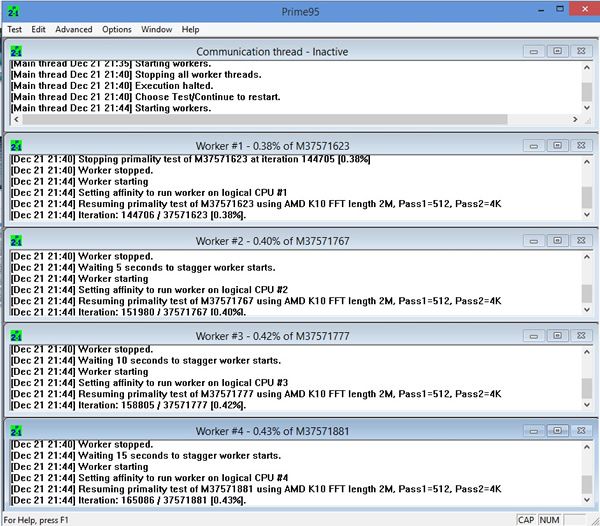Minimize the Communication thread child window
600x526 pixels.
pyautogui.click(x=534, y=51)
